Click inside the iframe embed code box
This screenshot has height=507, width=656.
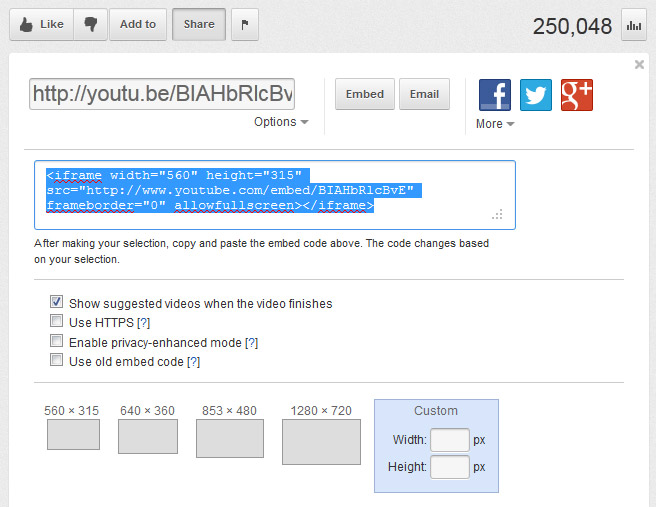[275, 195]
